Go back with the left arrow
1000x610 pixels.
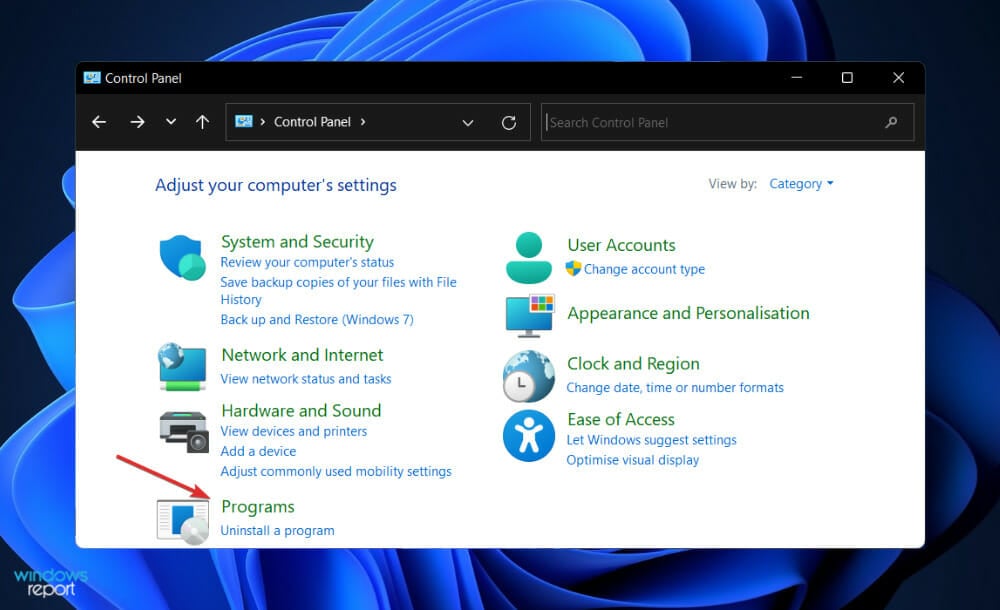99,122
